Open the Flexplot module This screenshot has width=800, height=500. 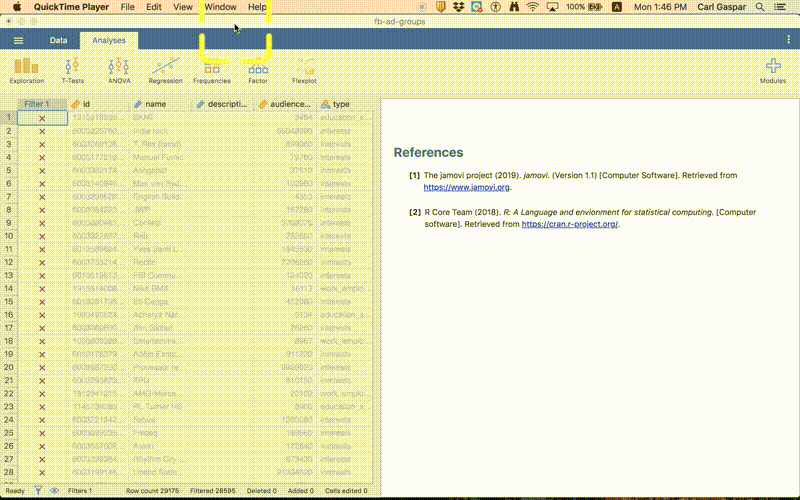(304, 69)
